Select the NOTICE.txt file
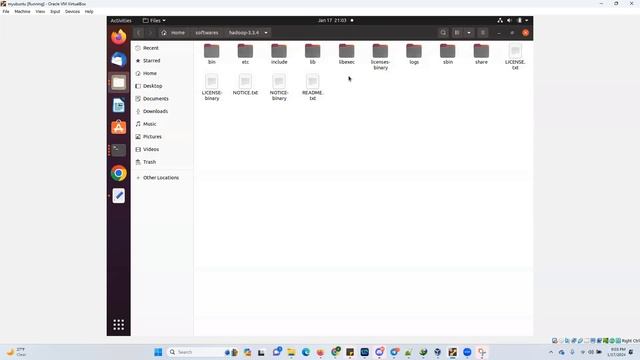Viewport: 640px width, 360px height. 245,84
